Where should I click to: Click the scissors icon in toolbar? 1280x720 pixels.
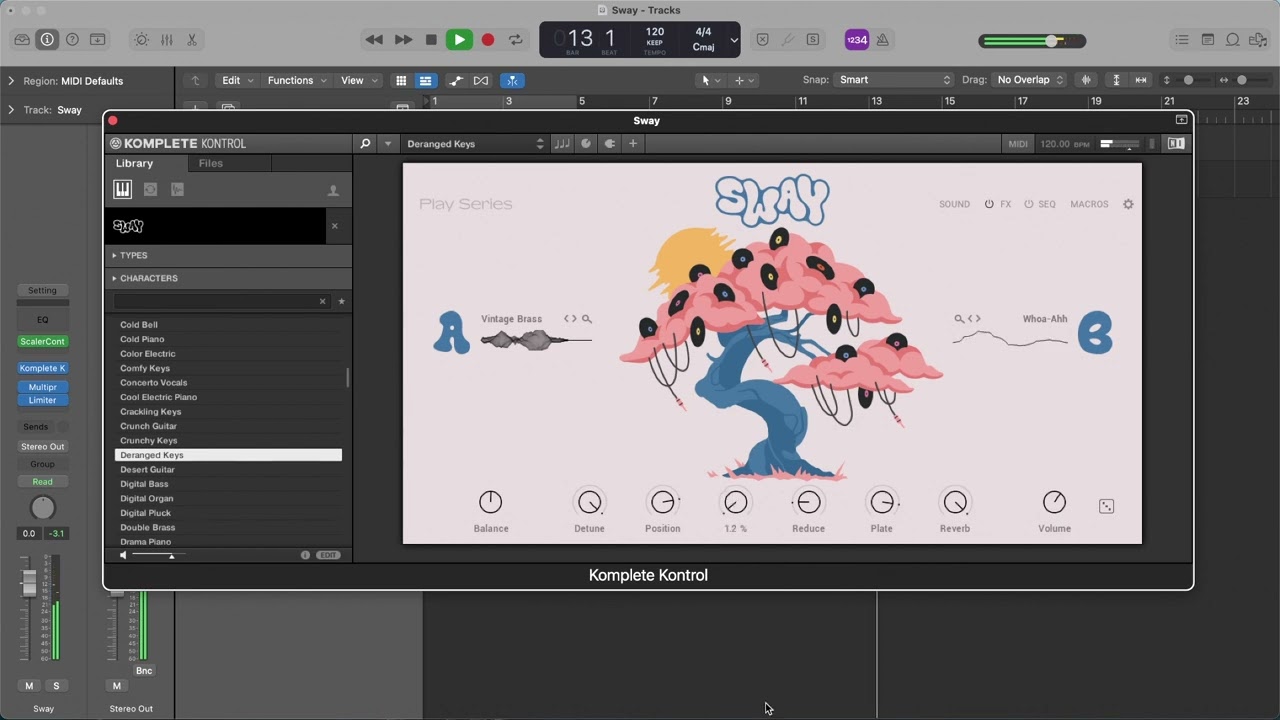192,40
